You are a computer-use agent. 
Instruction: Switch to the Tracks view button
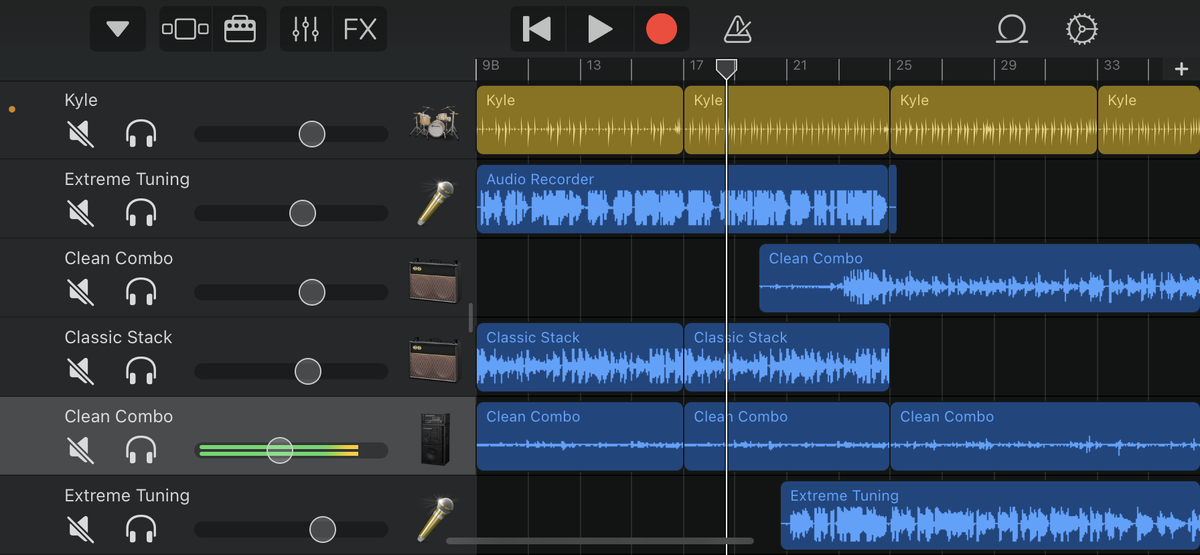pyautogui.click(x=185, y=29)
